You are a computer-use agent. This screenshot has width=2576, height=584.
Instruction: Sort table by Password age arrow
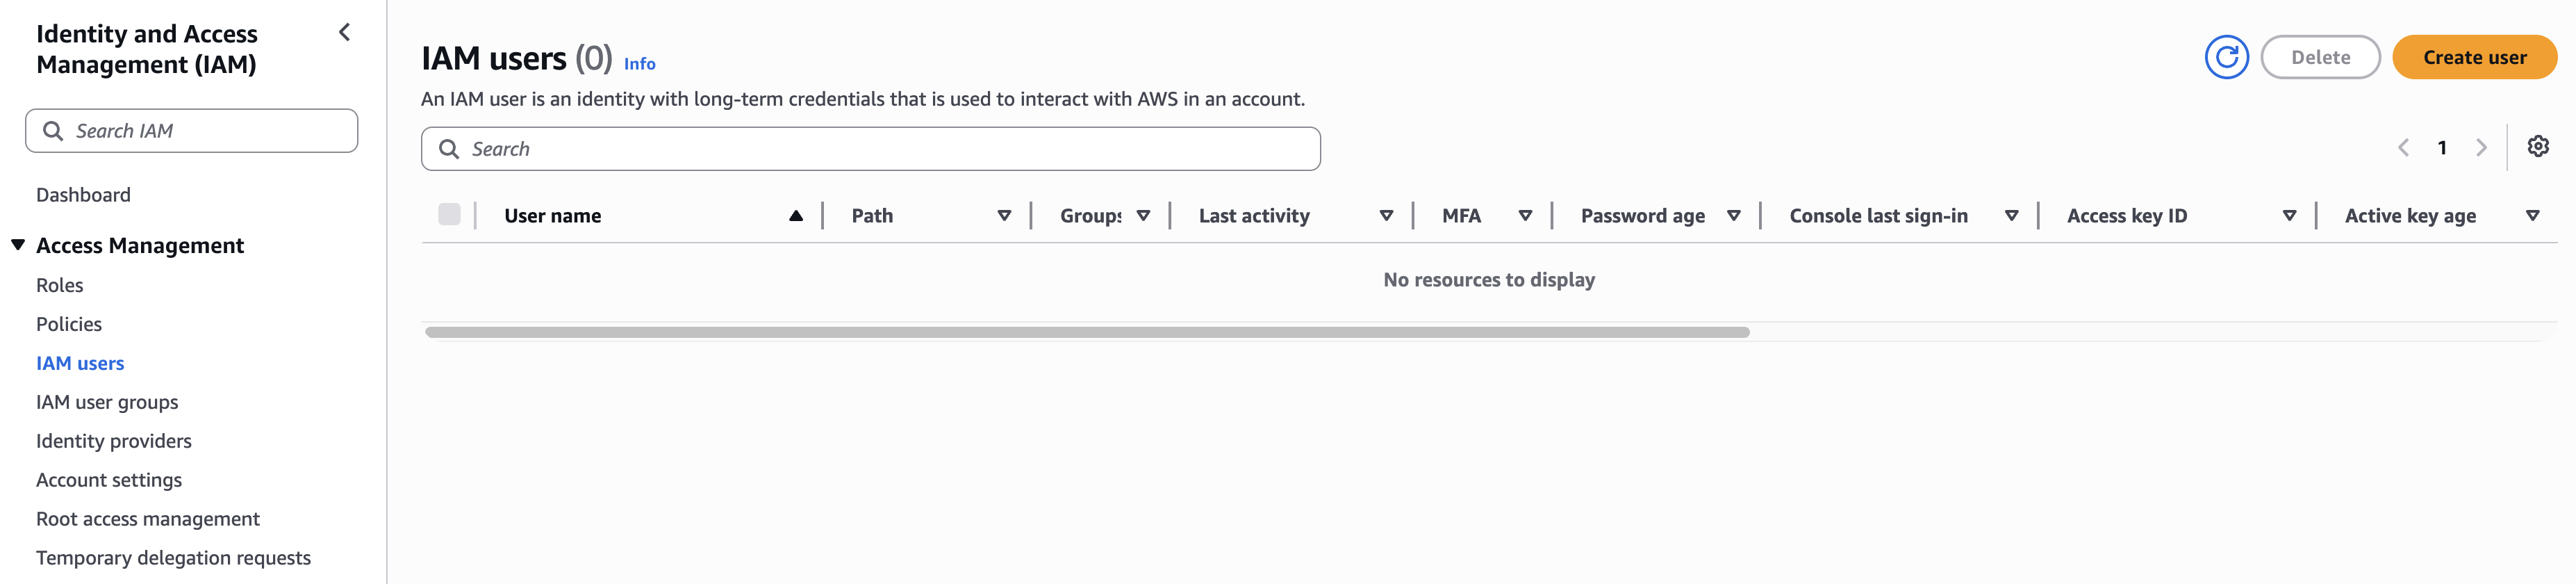point(1734,216)
